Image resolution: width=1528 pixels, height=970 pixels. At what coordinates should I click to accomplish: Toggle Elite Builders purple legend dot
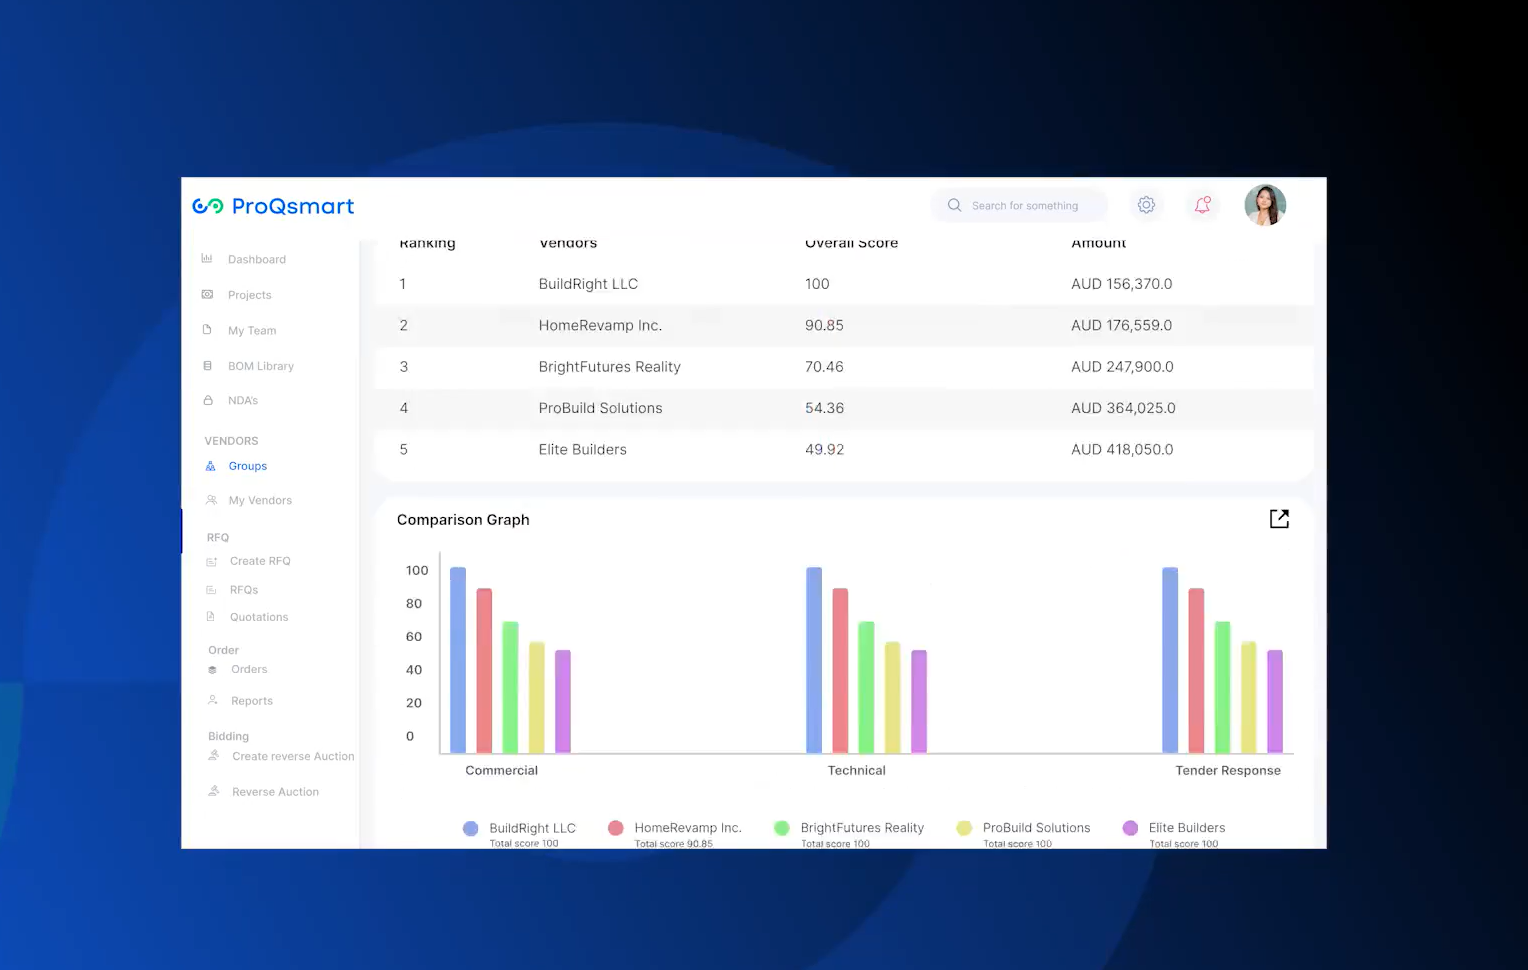pos(1130,828)
